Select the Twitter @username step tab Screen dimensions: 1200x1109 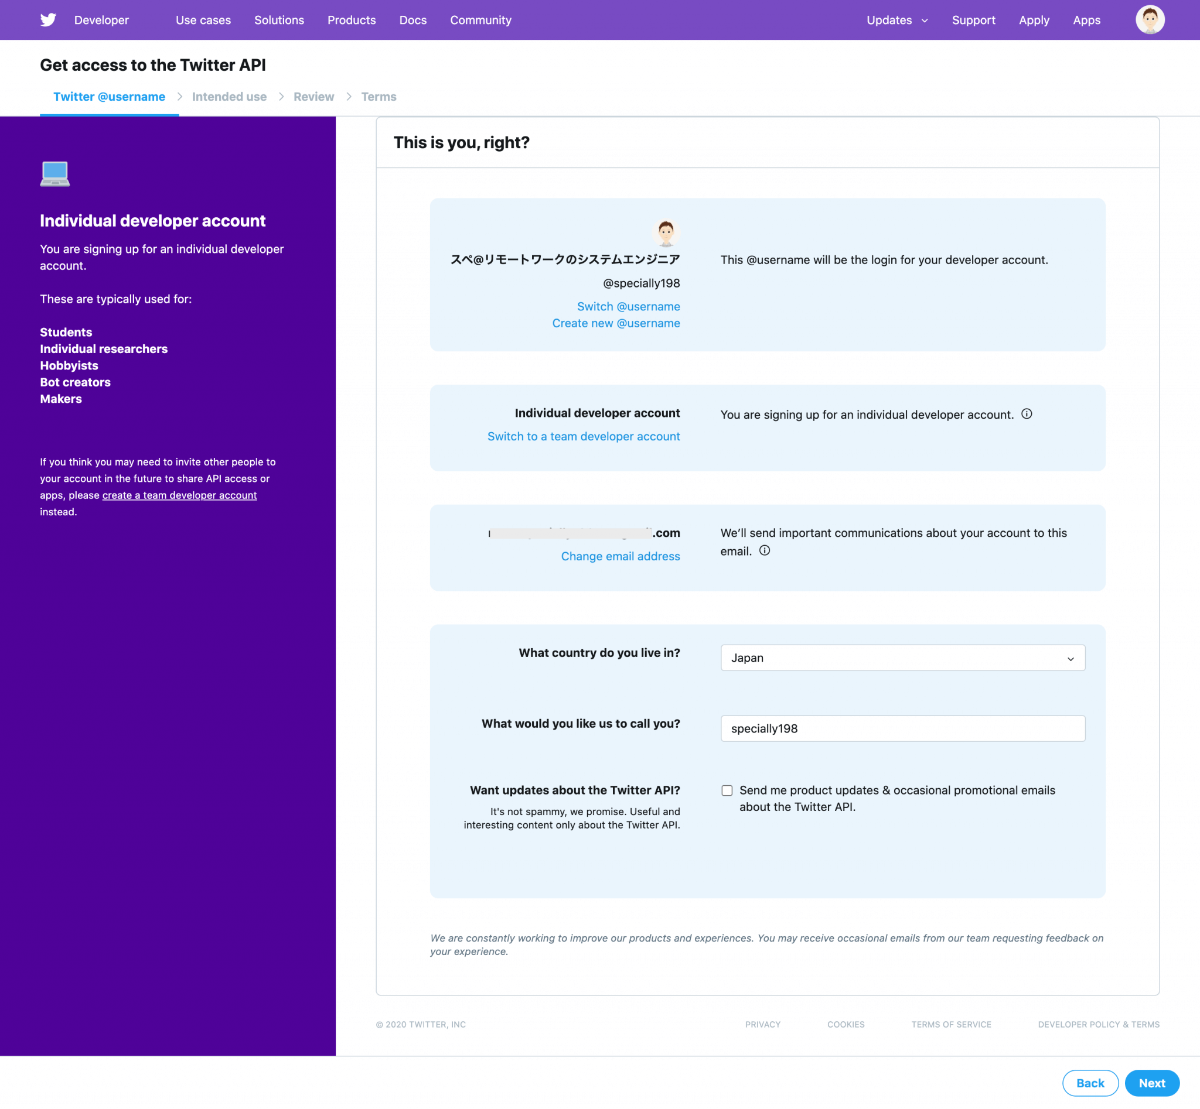(109, 97)
